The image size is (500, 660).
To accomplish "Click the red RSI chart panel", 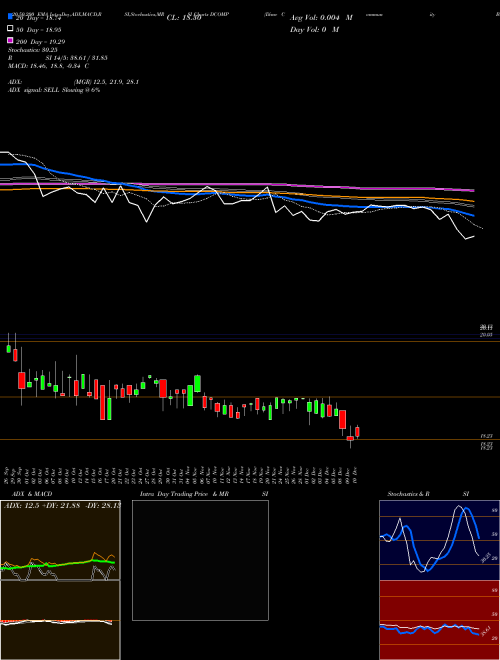I will 439,620.
